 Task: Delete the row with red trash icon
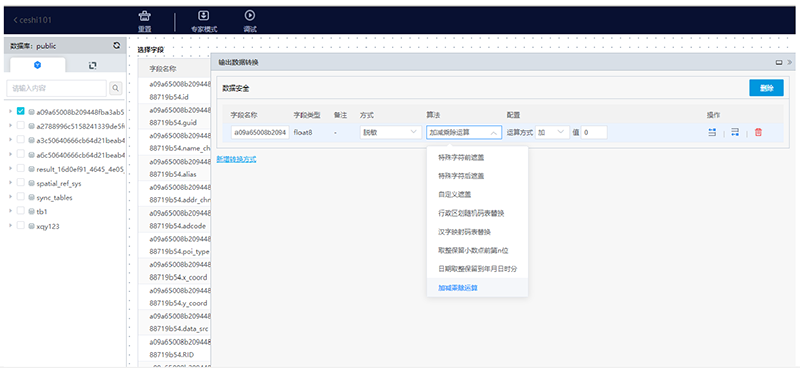pyautogui.click(x=758, y=132)
